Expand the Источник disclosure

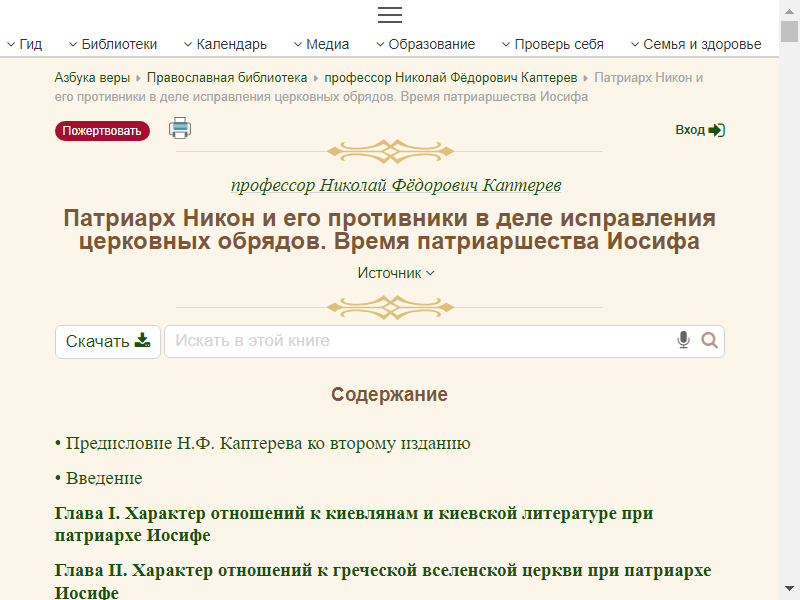[x=396, y=273]
